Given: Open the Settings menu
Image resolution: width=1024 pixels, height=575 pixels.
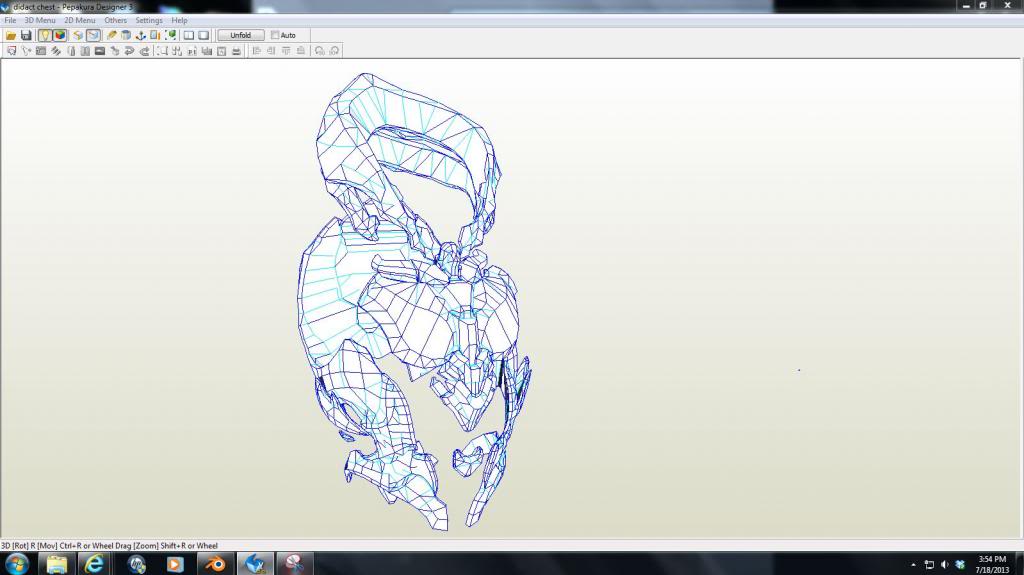Looking at the screenshot, I should (149, 20).
